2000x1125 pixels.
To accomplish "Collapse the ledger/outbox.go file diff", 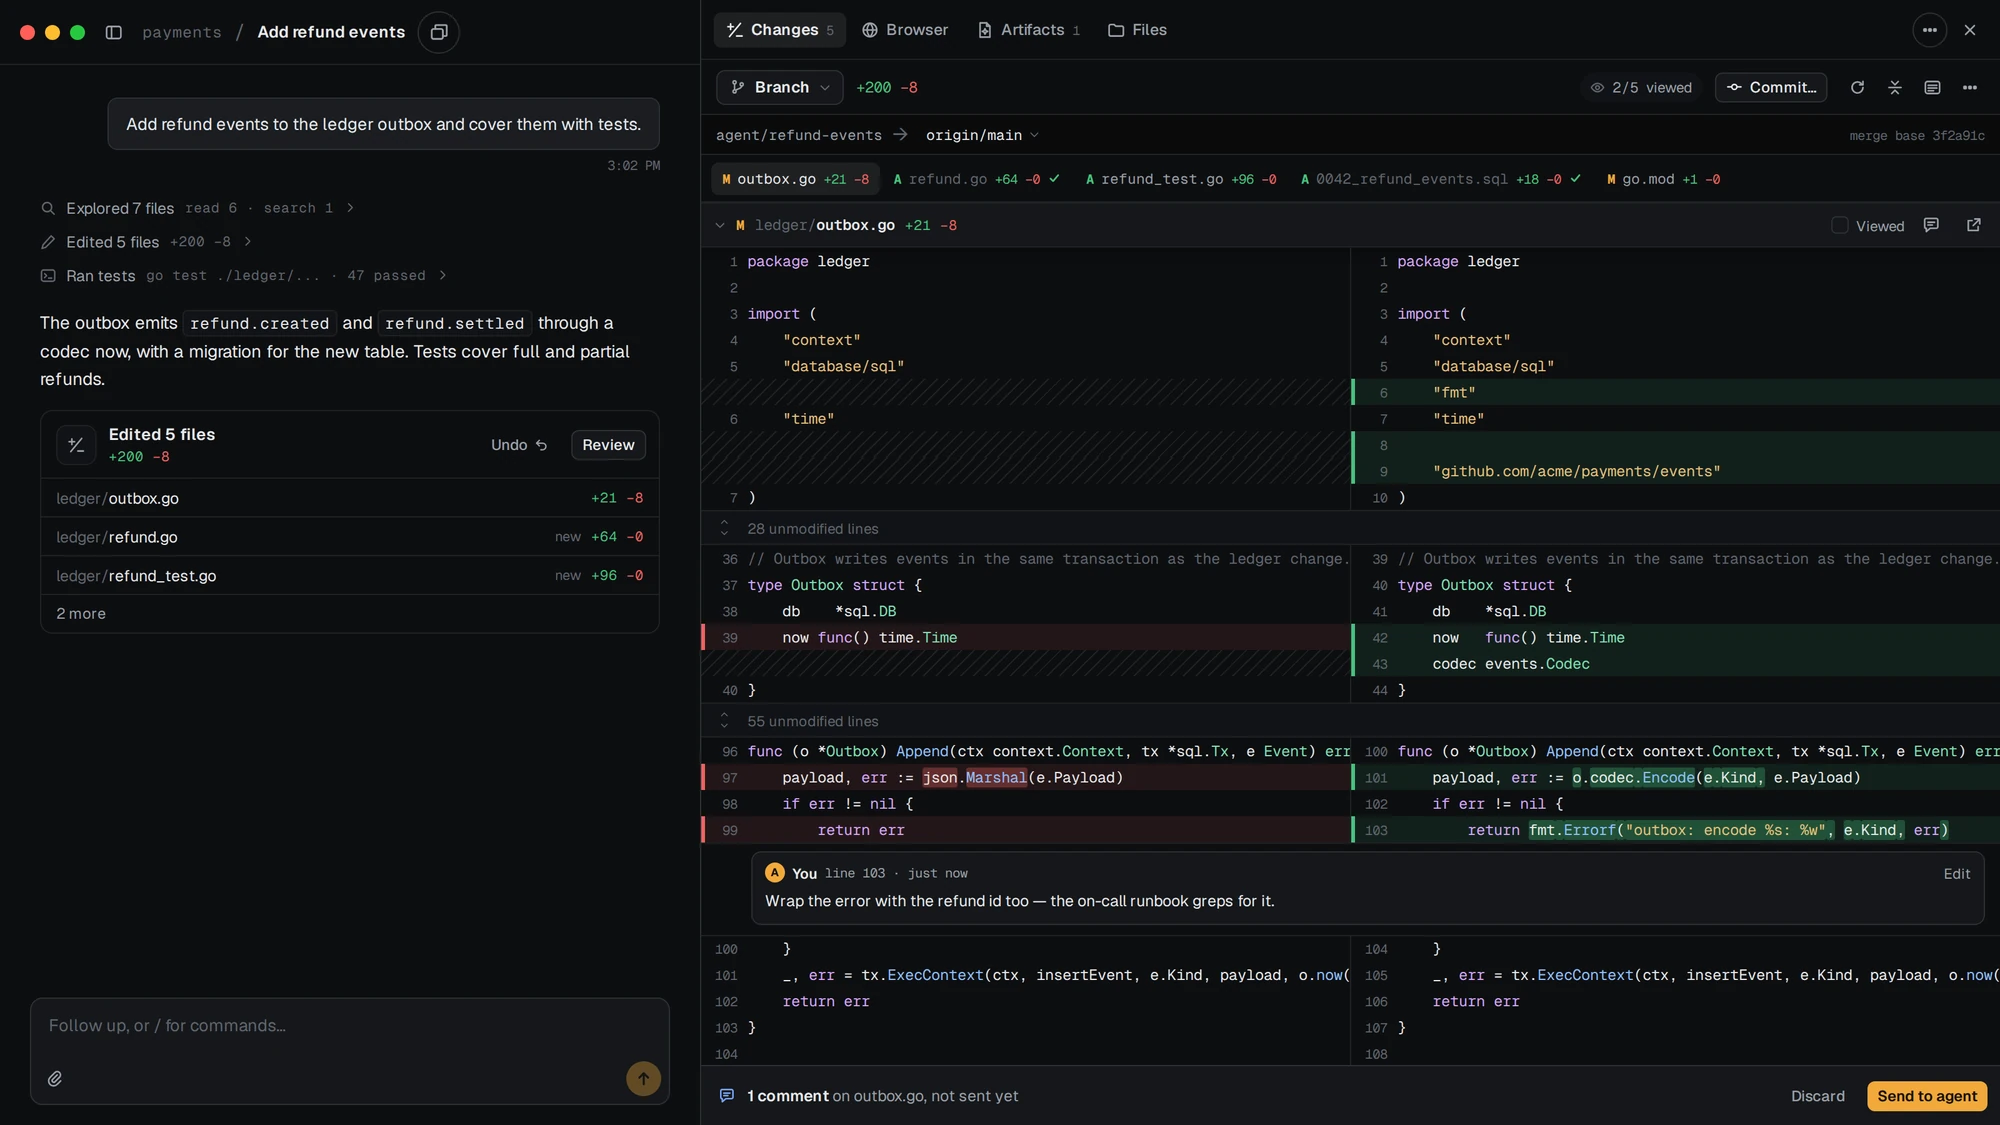I will pyautogui.click(x=720, y=225).
